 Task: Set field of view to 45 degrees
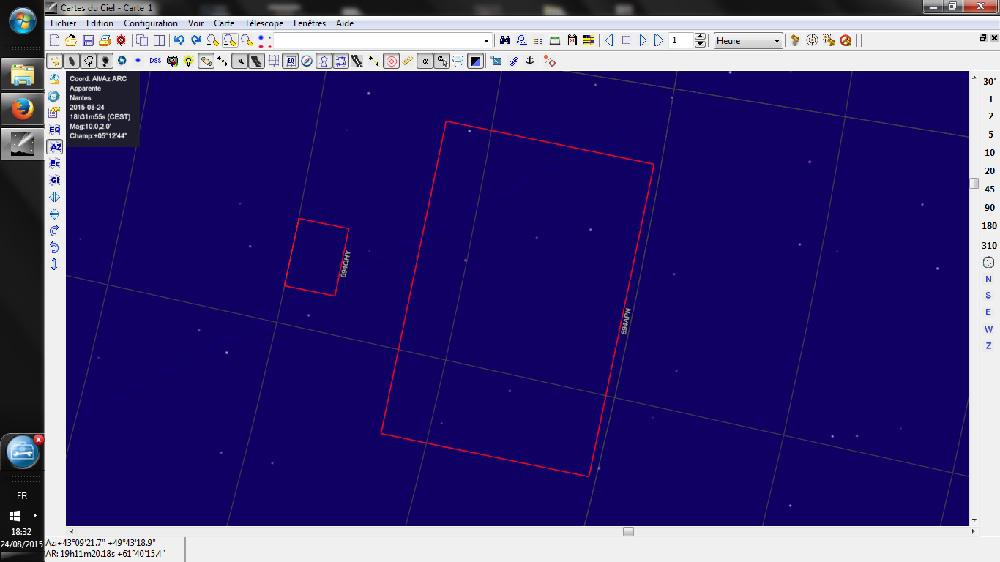989,189
